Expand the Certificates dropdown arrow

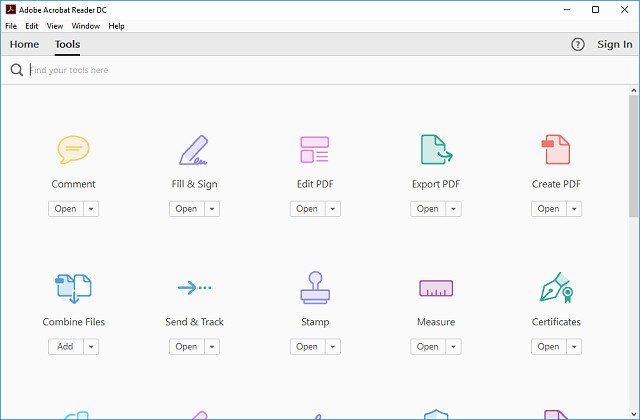[x=574, y=347]
